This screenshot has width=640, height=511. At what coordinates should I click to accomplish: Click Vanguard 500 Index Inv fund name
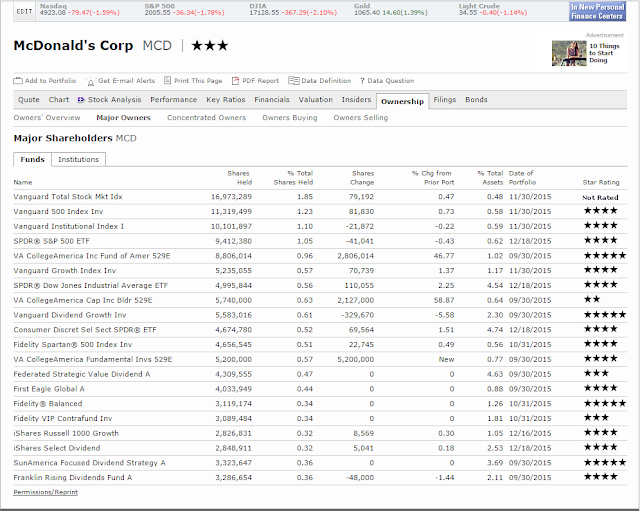(58, 211)
